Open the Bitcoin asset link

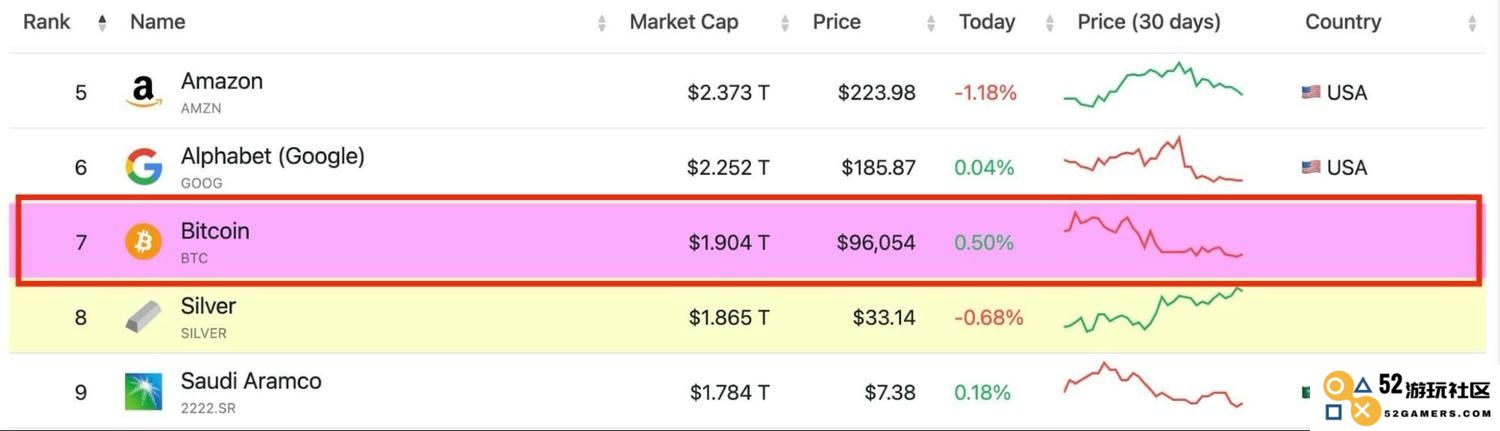tap(215, 231)
